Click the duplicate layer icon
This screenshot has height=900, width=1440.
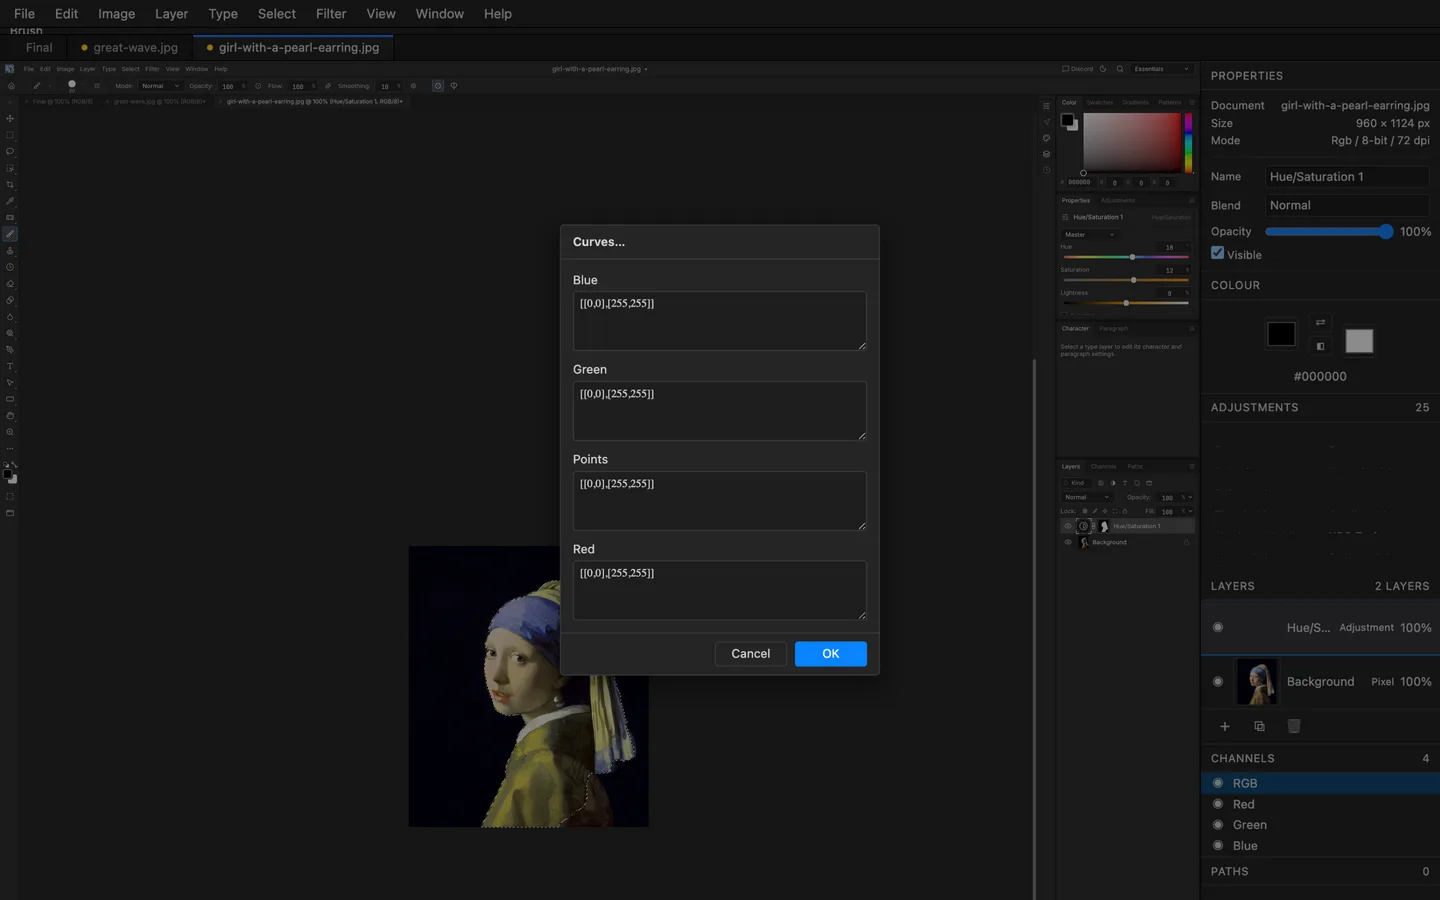(1259, 726)
